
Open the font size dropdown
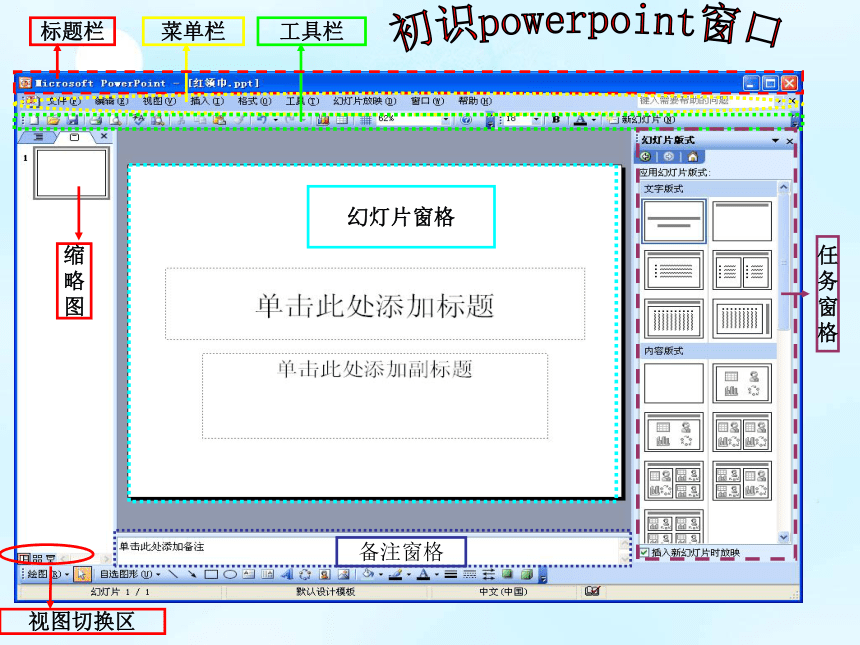535,120
